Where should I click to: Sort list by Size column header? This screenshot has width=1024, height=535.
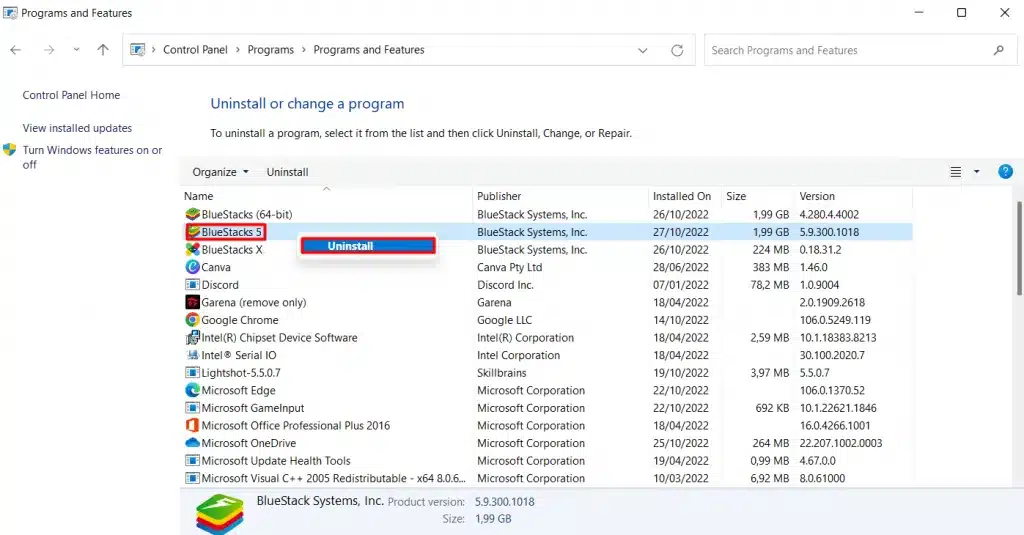[758, 196]
